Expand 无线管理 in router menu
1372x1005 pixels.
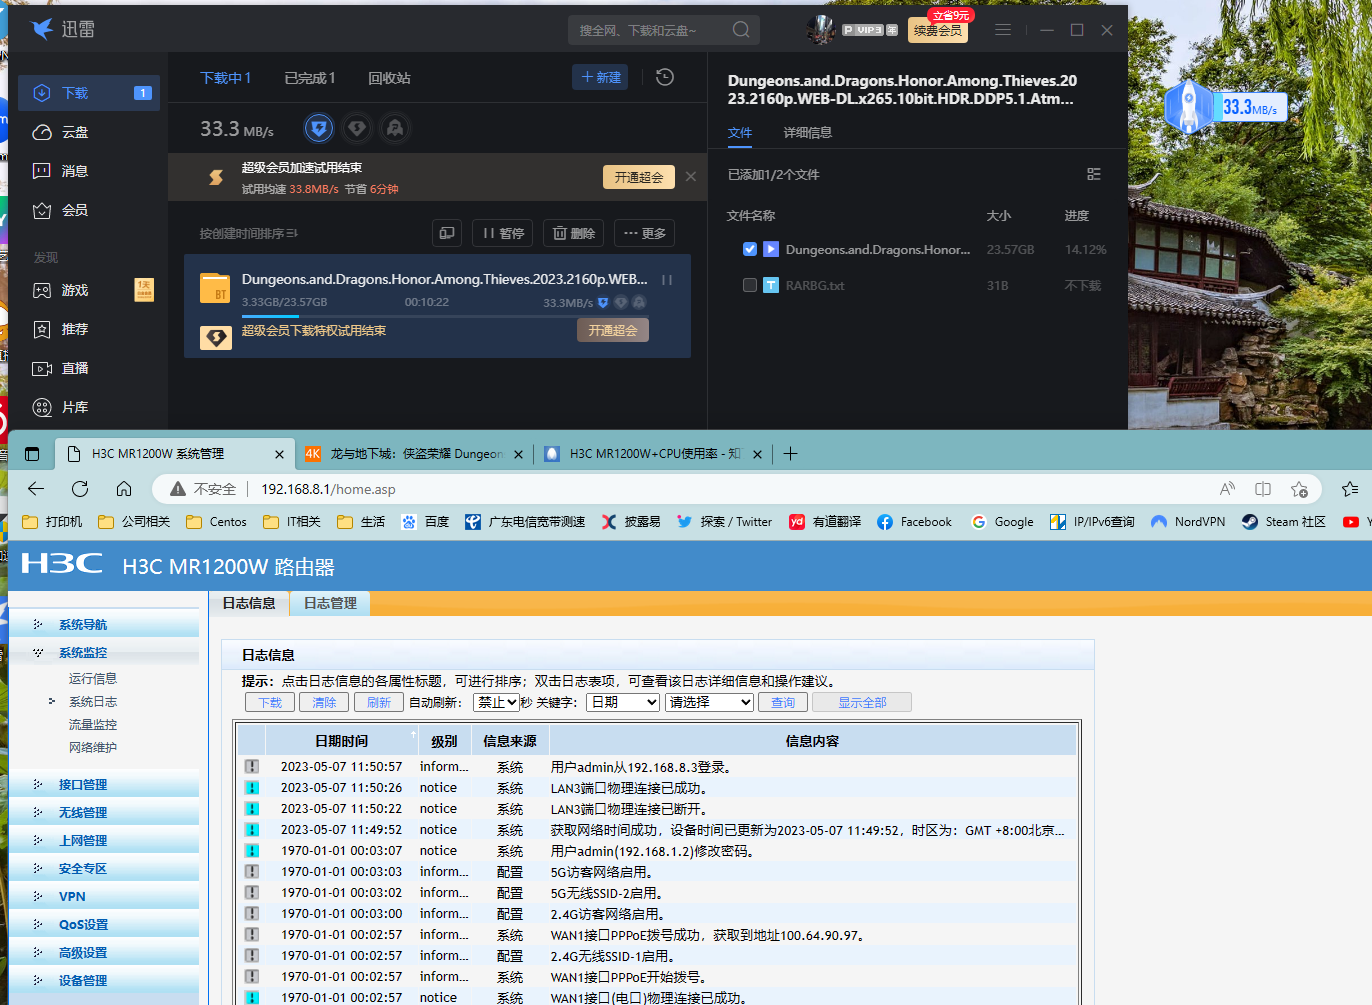coord(83,813)
